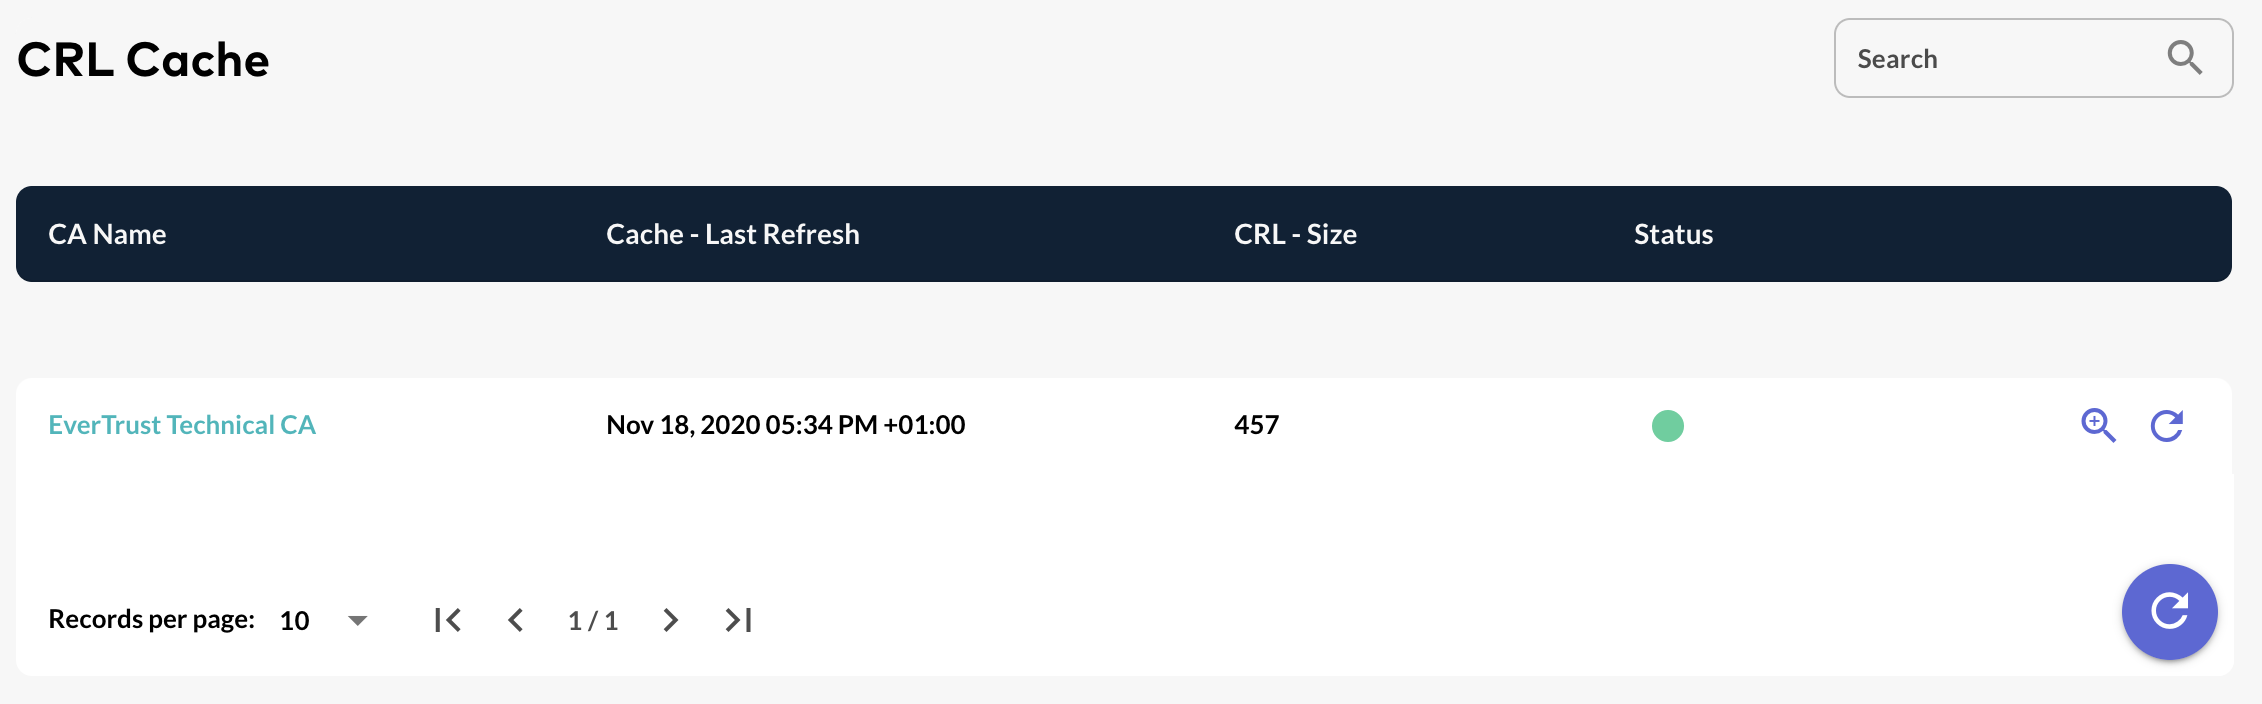Go to the next page
Screen dimensions: 2262x704
tap(670, 620)
